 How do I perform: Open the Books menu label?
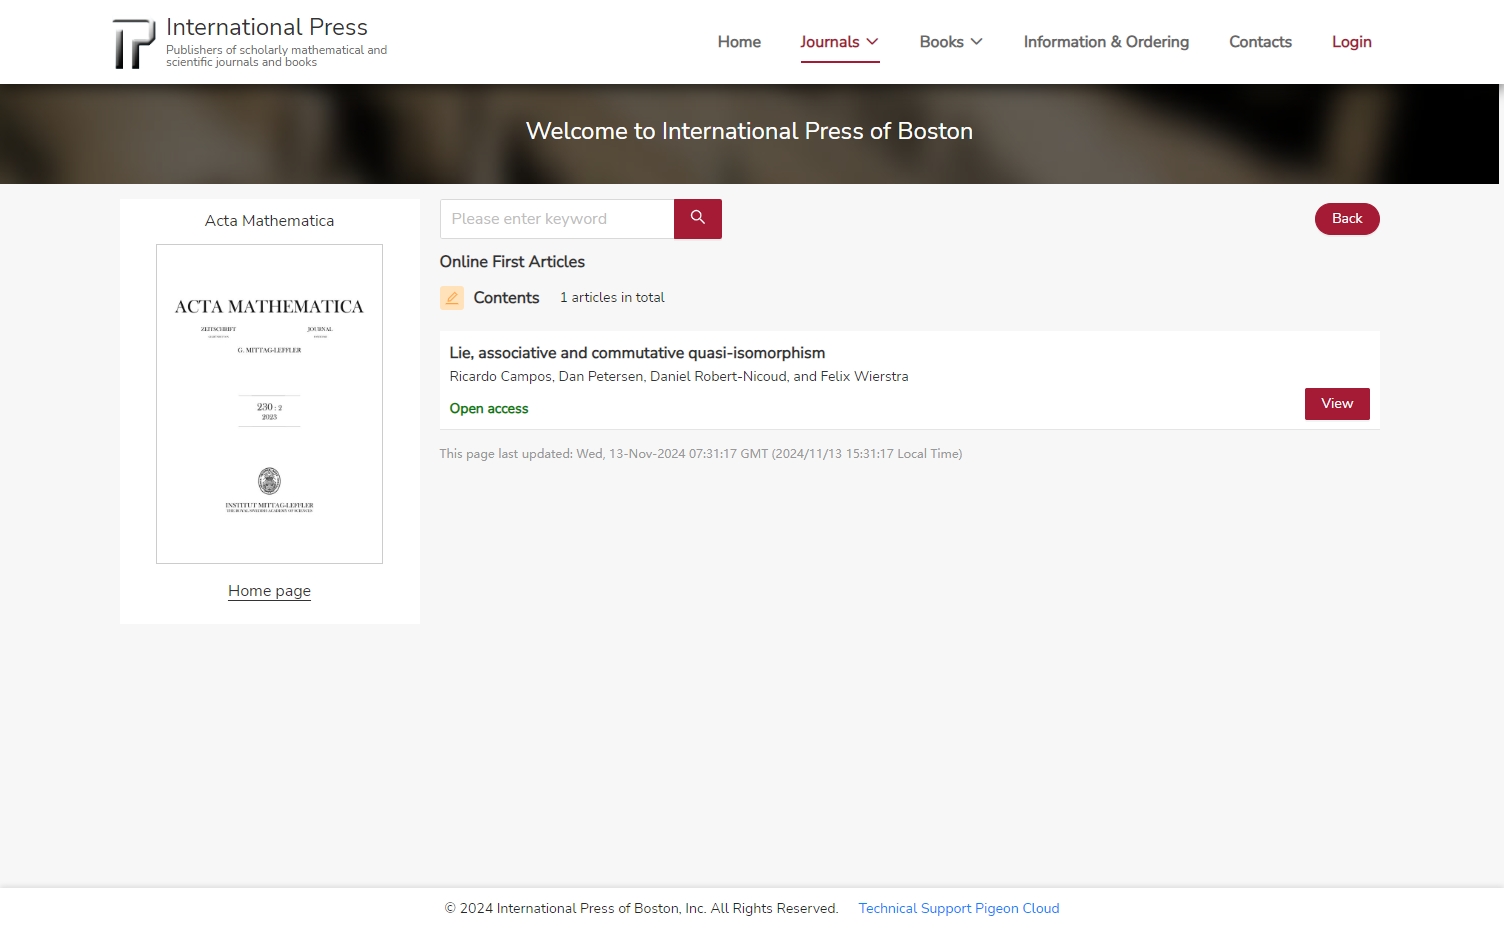[942, 42]
